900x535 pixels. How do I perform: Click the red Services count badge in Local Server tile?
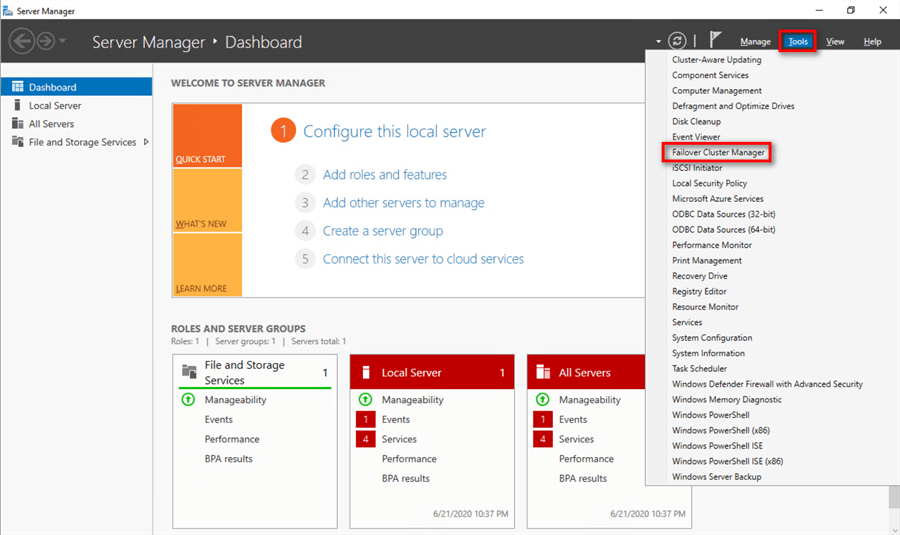coord(365,439)
